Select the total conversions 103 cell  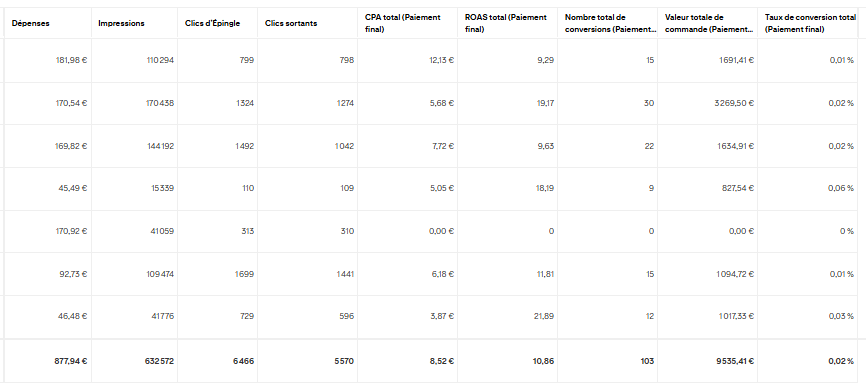tap(648, 361)
